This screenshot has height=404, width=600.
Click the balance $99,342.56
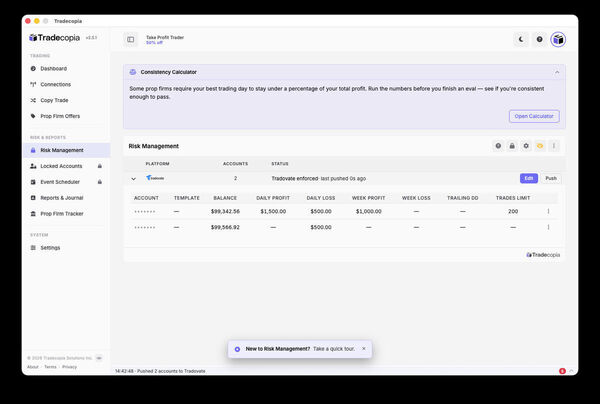pyautogui.click(x=225, y=211)
